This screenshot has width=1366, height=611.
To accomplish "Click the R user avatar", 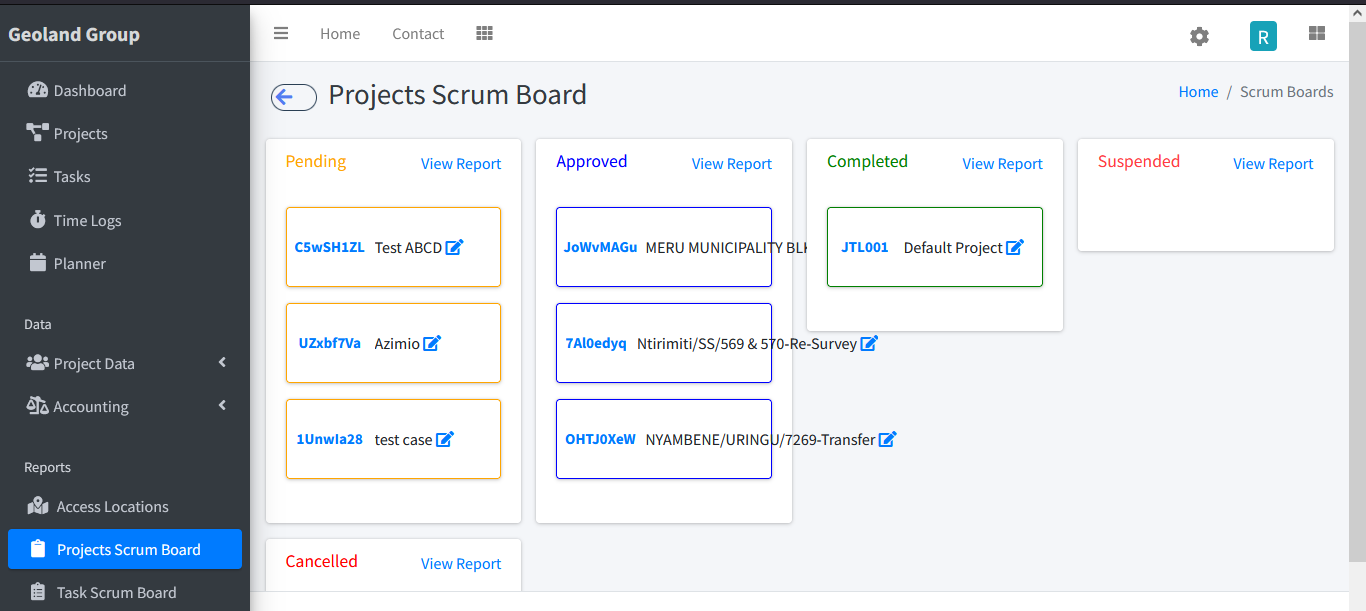I will click(x=1263, y=36).
